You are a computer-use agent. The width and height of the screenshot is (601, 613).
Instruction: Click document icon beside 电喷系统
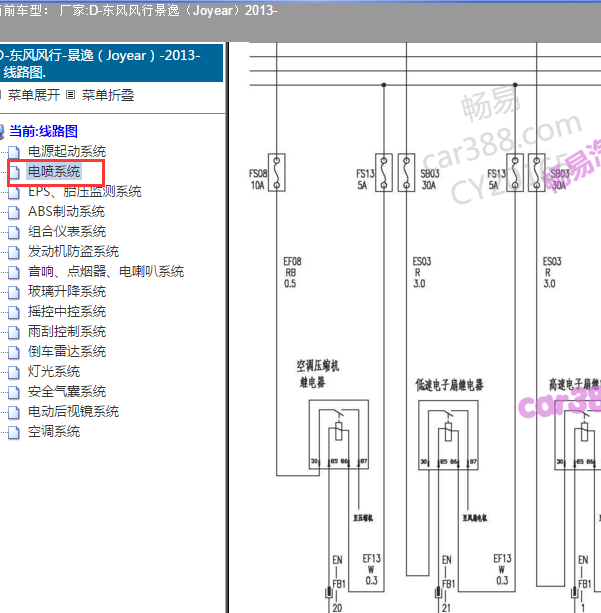[14, 172]
